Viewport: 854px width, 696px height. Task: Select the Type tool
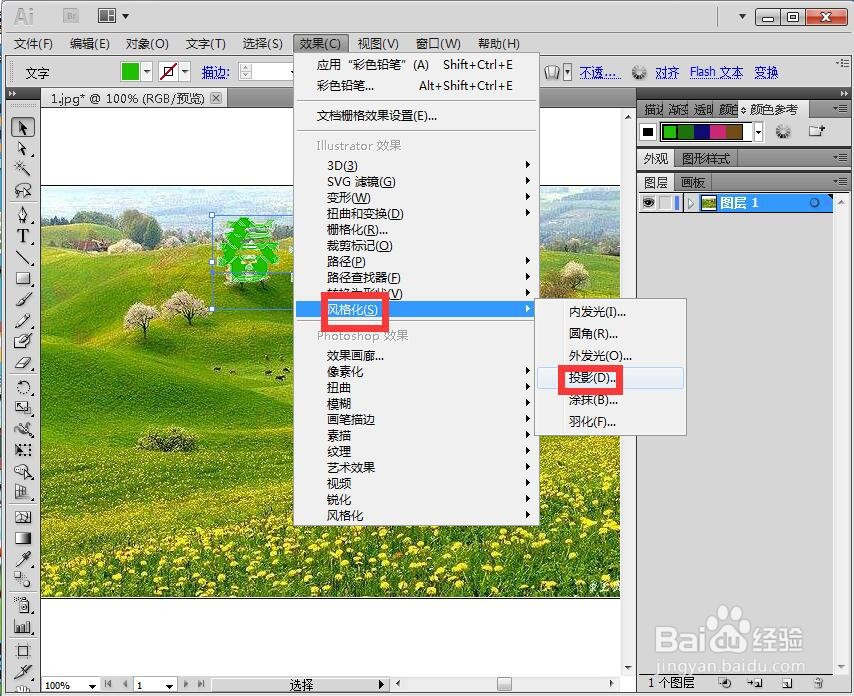pos(23,236)
